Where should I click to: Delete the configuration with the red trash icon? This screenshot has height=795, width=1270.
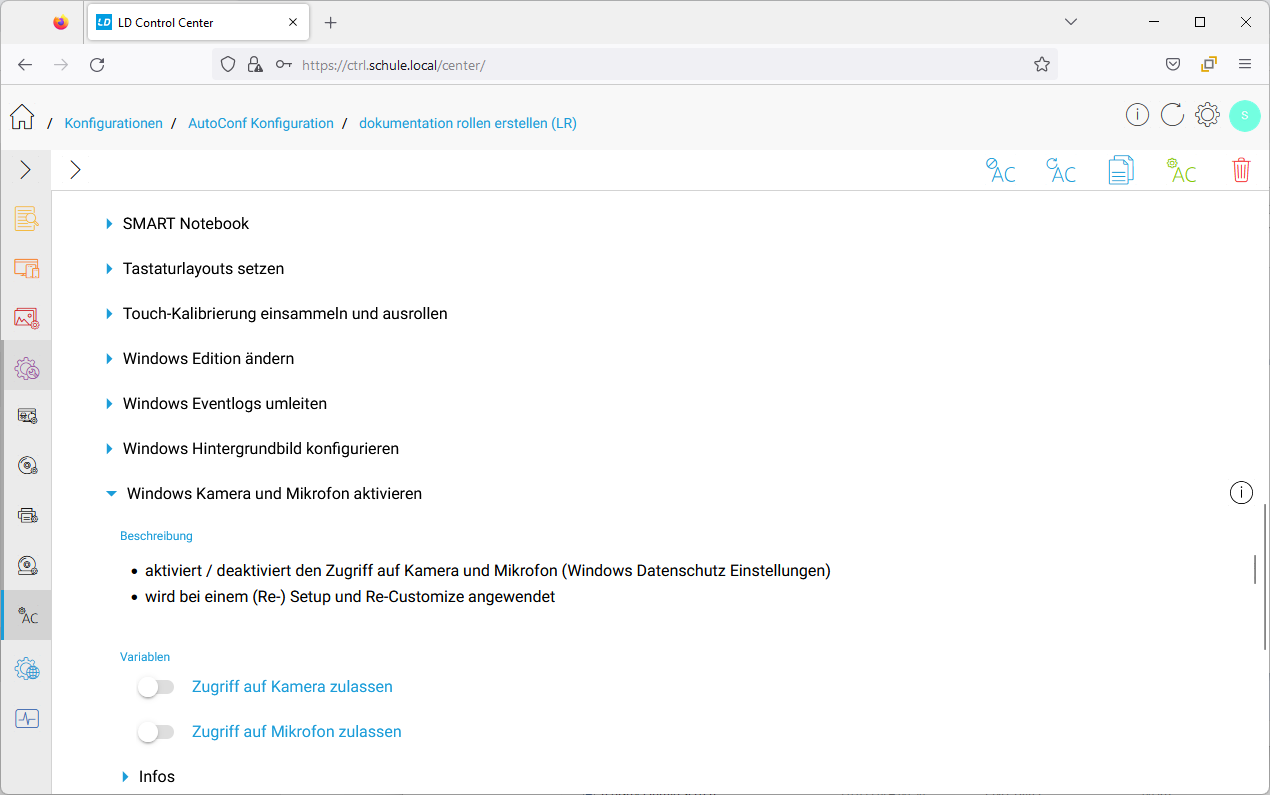pos(1241,170)
